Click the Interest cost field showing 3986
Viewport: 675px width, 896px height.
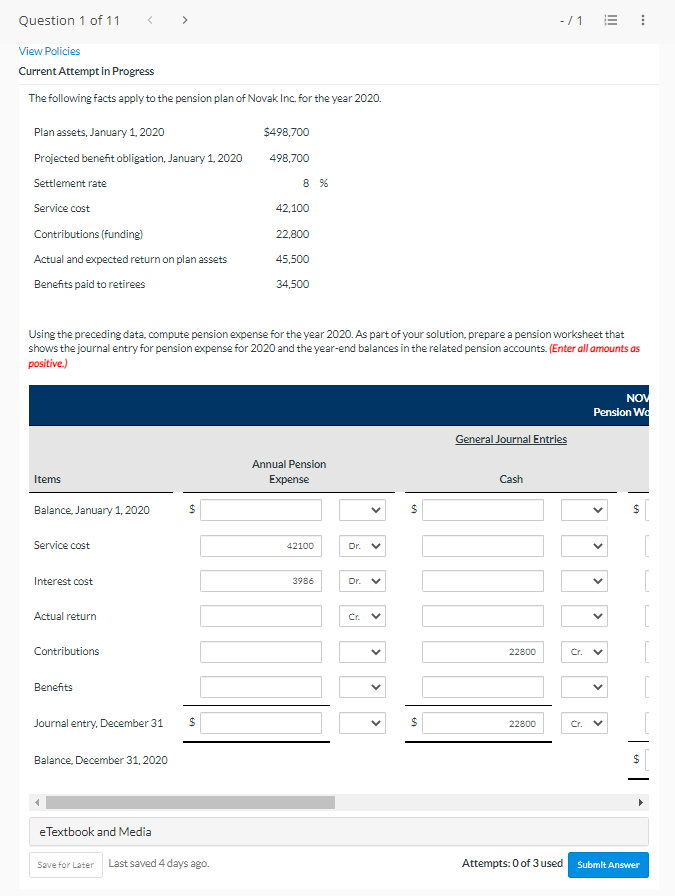(260, 581)
